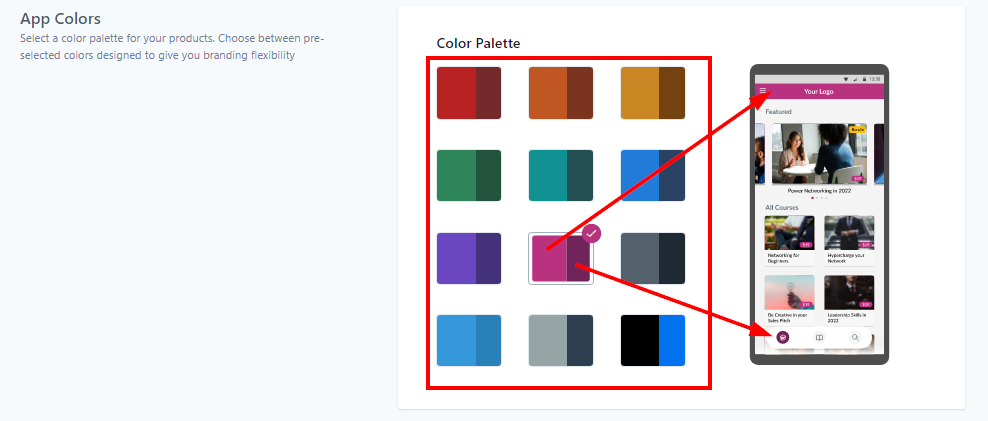
Task: Select the green color palette
Action: pos(469,175)
